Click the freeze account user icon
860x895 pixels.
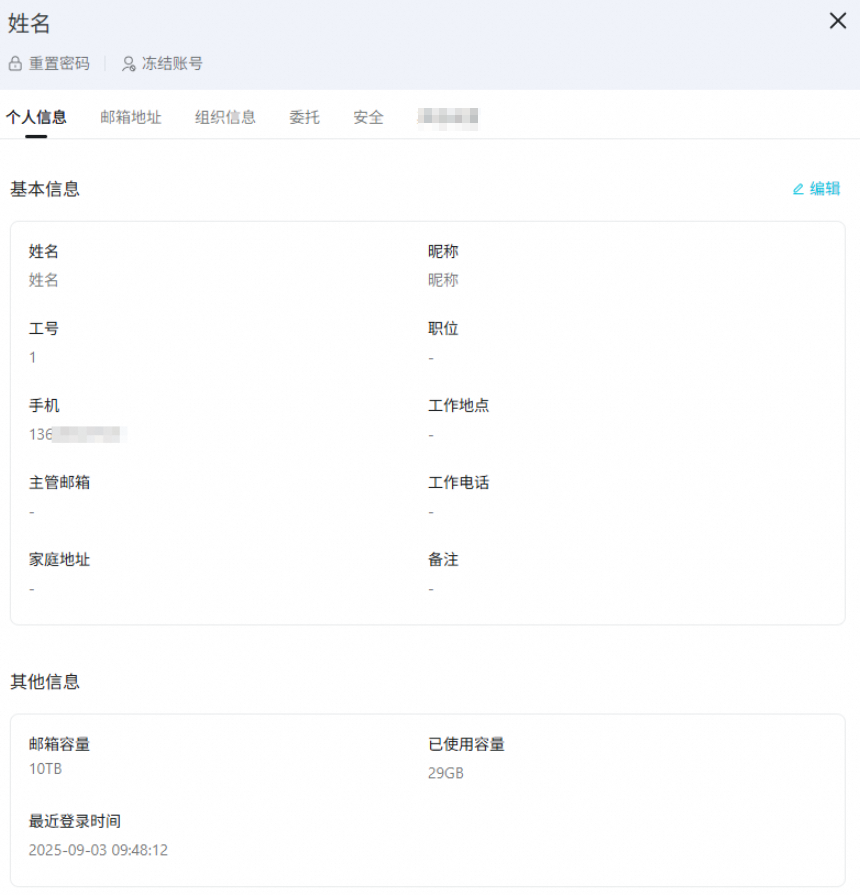(128, 63)
